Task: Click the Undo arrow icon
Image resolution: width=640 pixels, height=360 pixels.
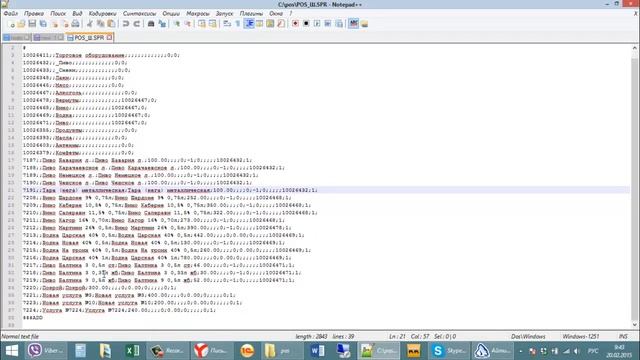Action: pos(126,24)
